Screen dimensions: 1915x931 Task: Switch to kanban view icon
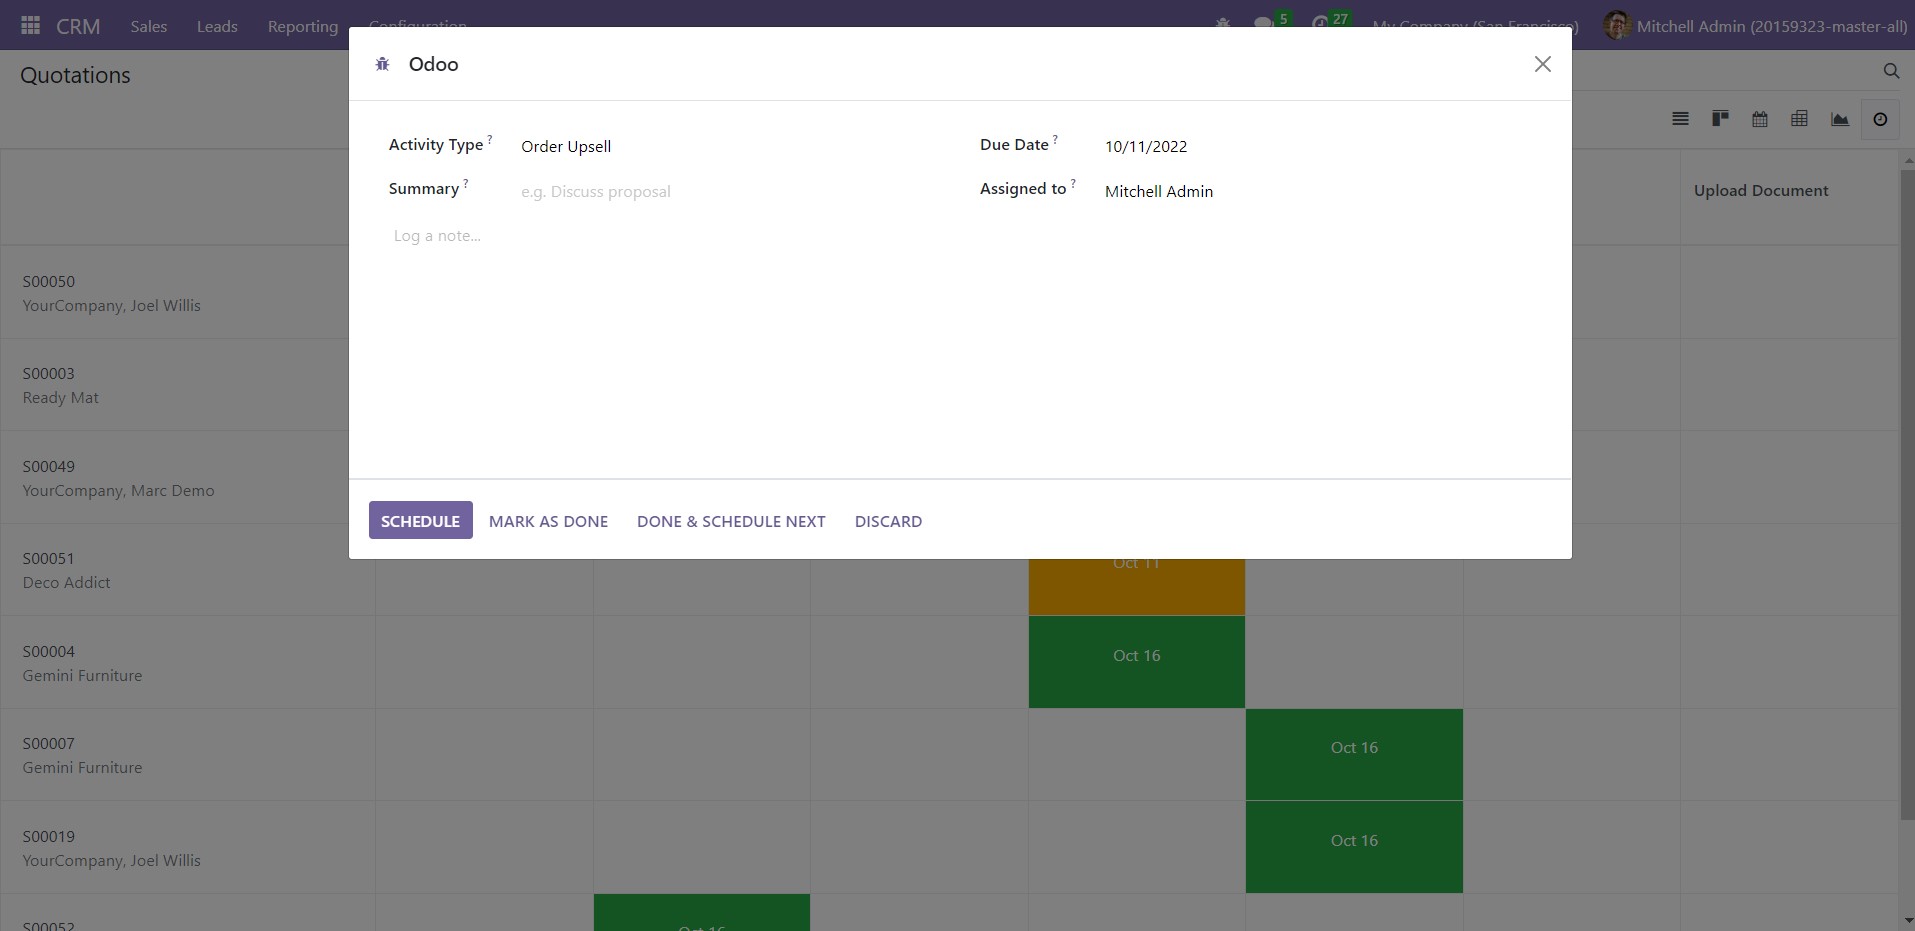[1720, 119]
